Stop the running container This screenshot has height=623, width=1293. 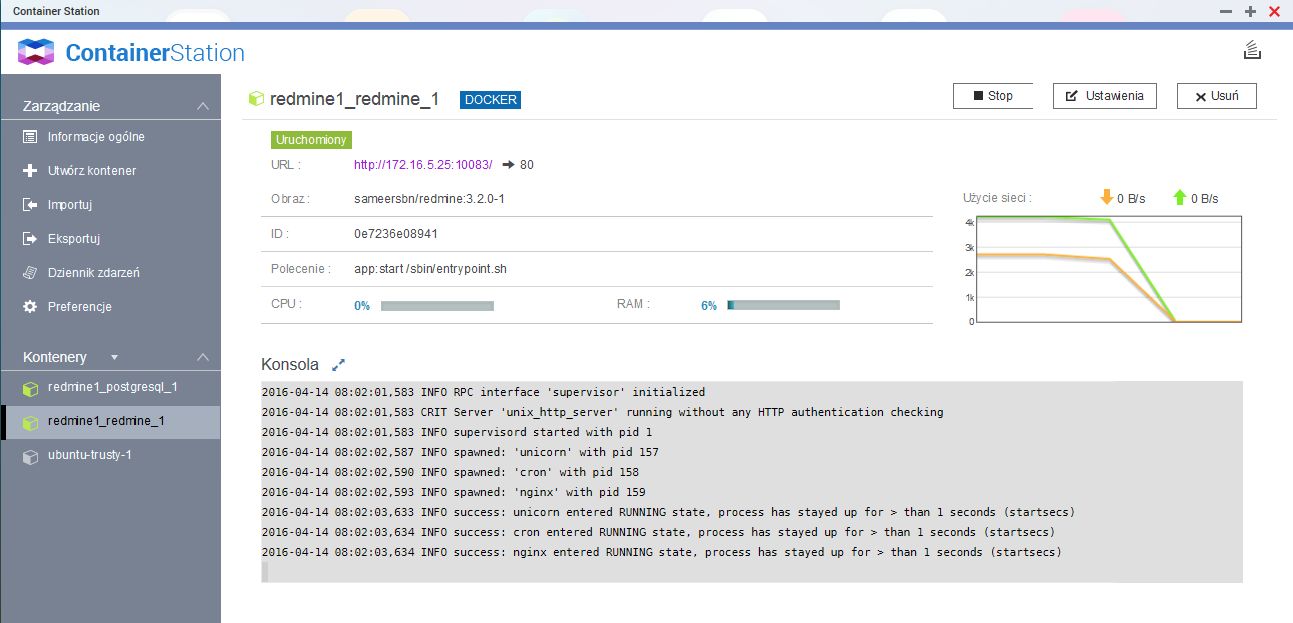point(993,96)
